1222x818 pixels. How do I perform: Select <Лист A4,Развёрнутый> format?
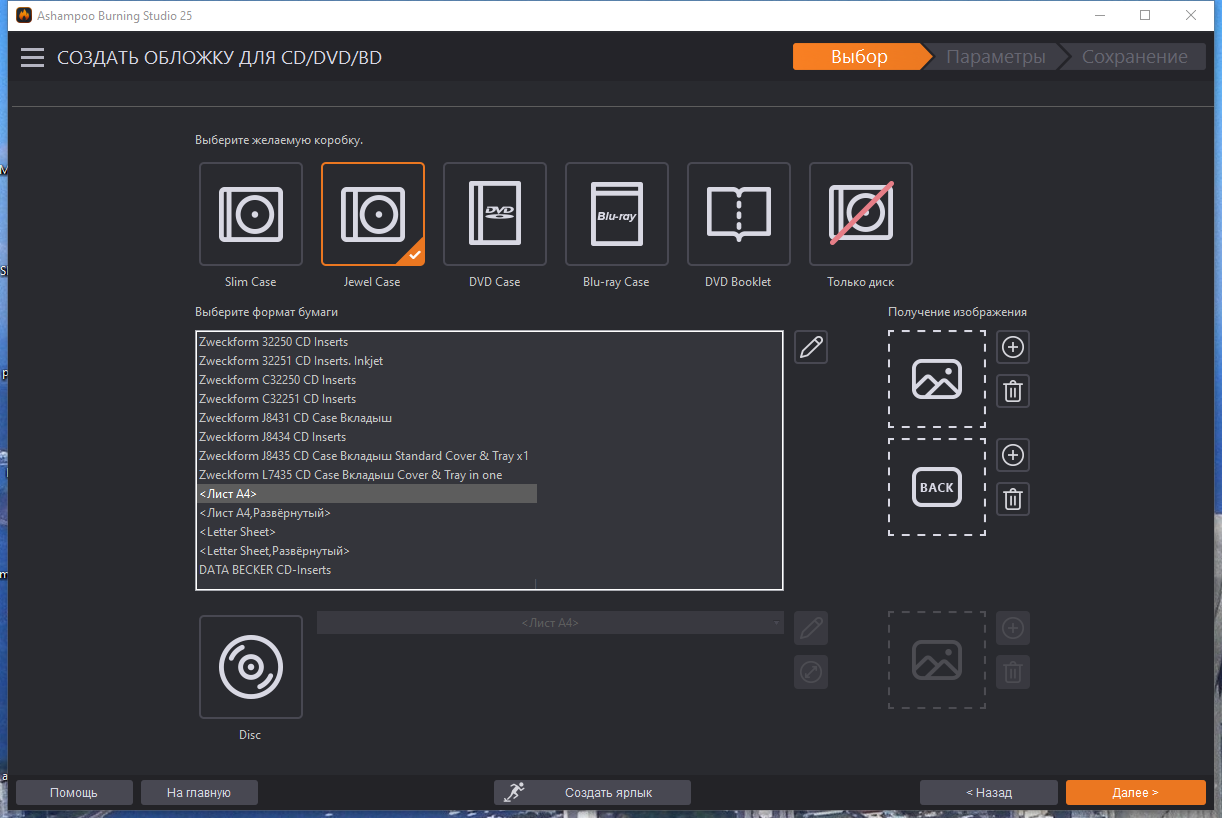pyautogui.click(x=367, y=513)
